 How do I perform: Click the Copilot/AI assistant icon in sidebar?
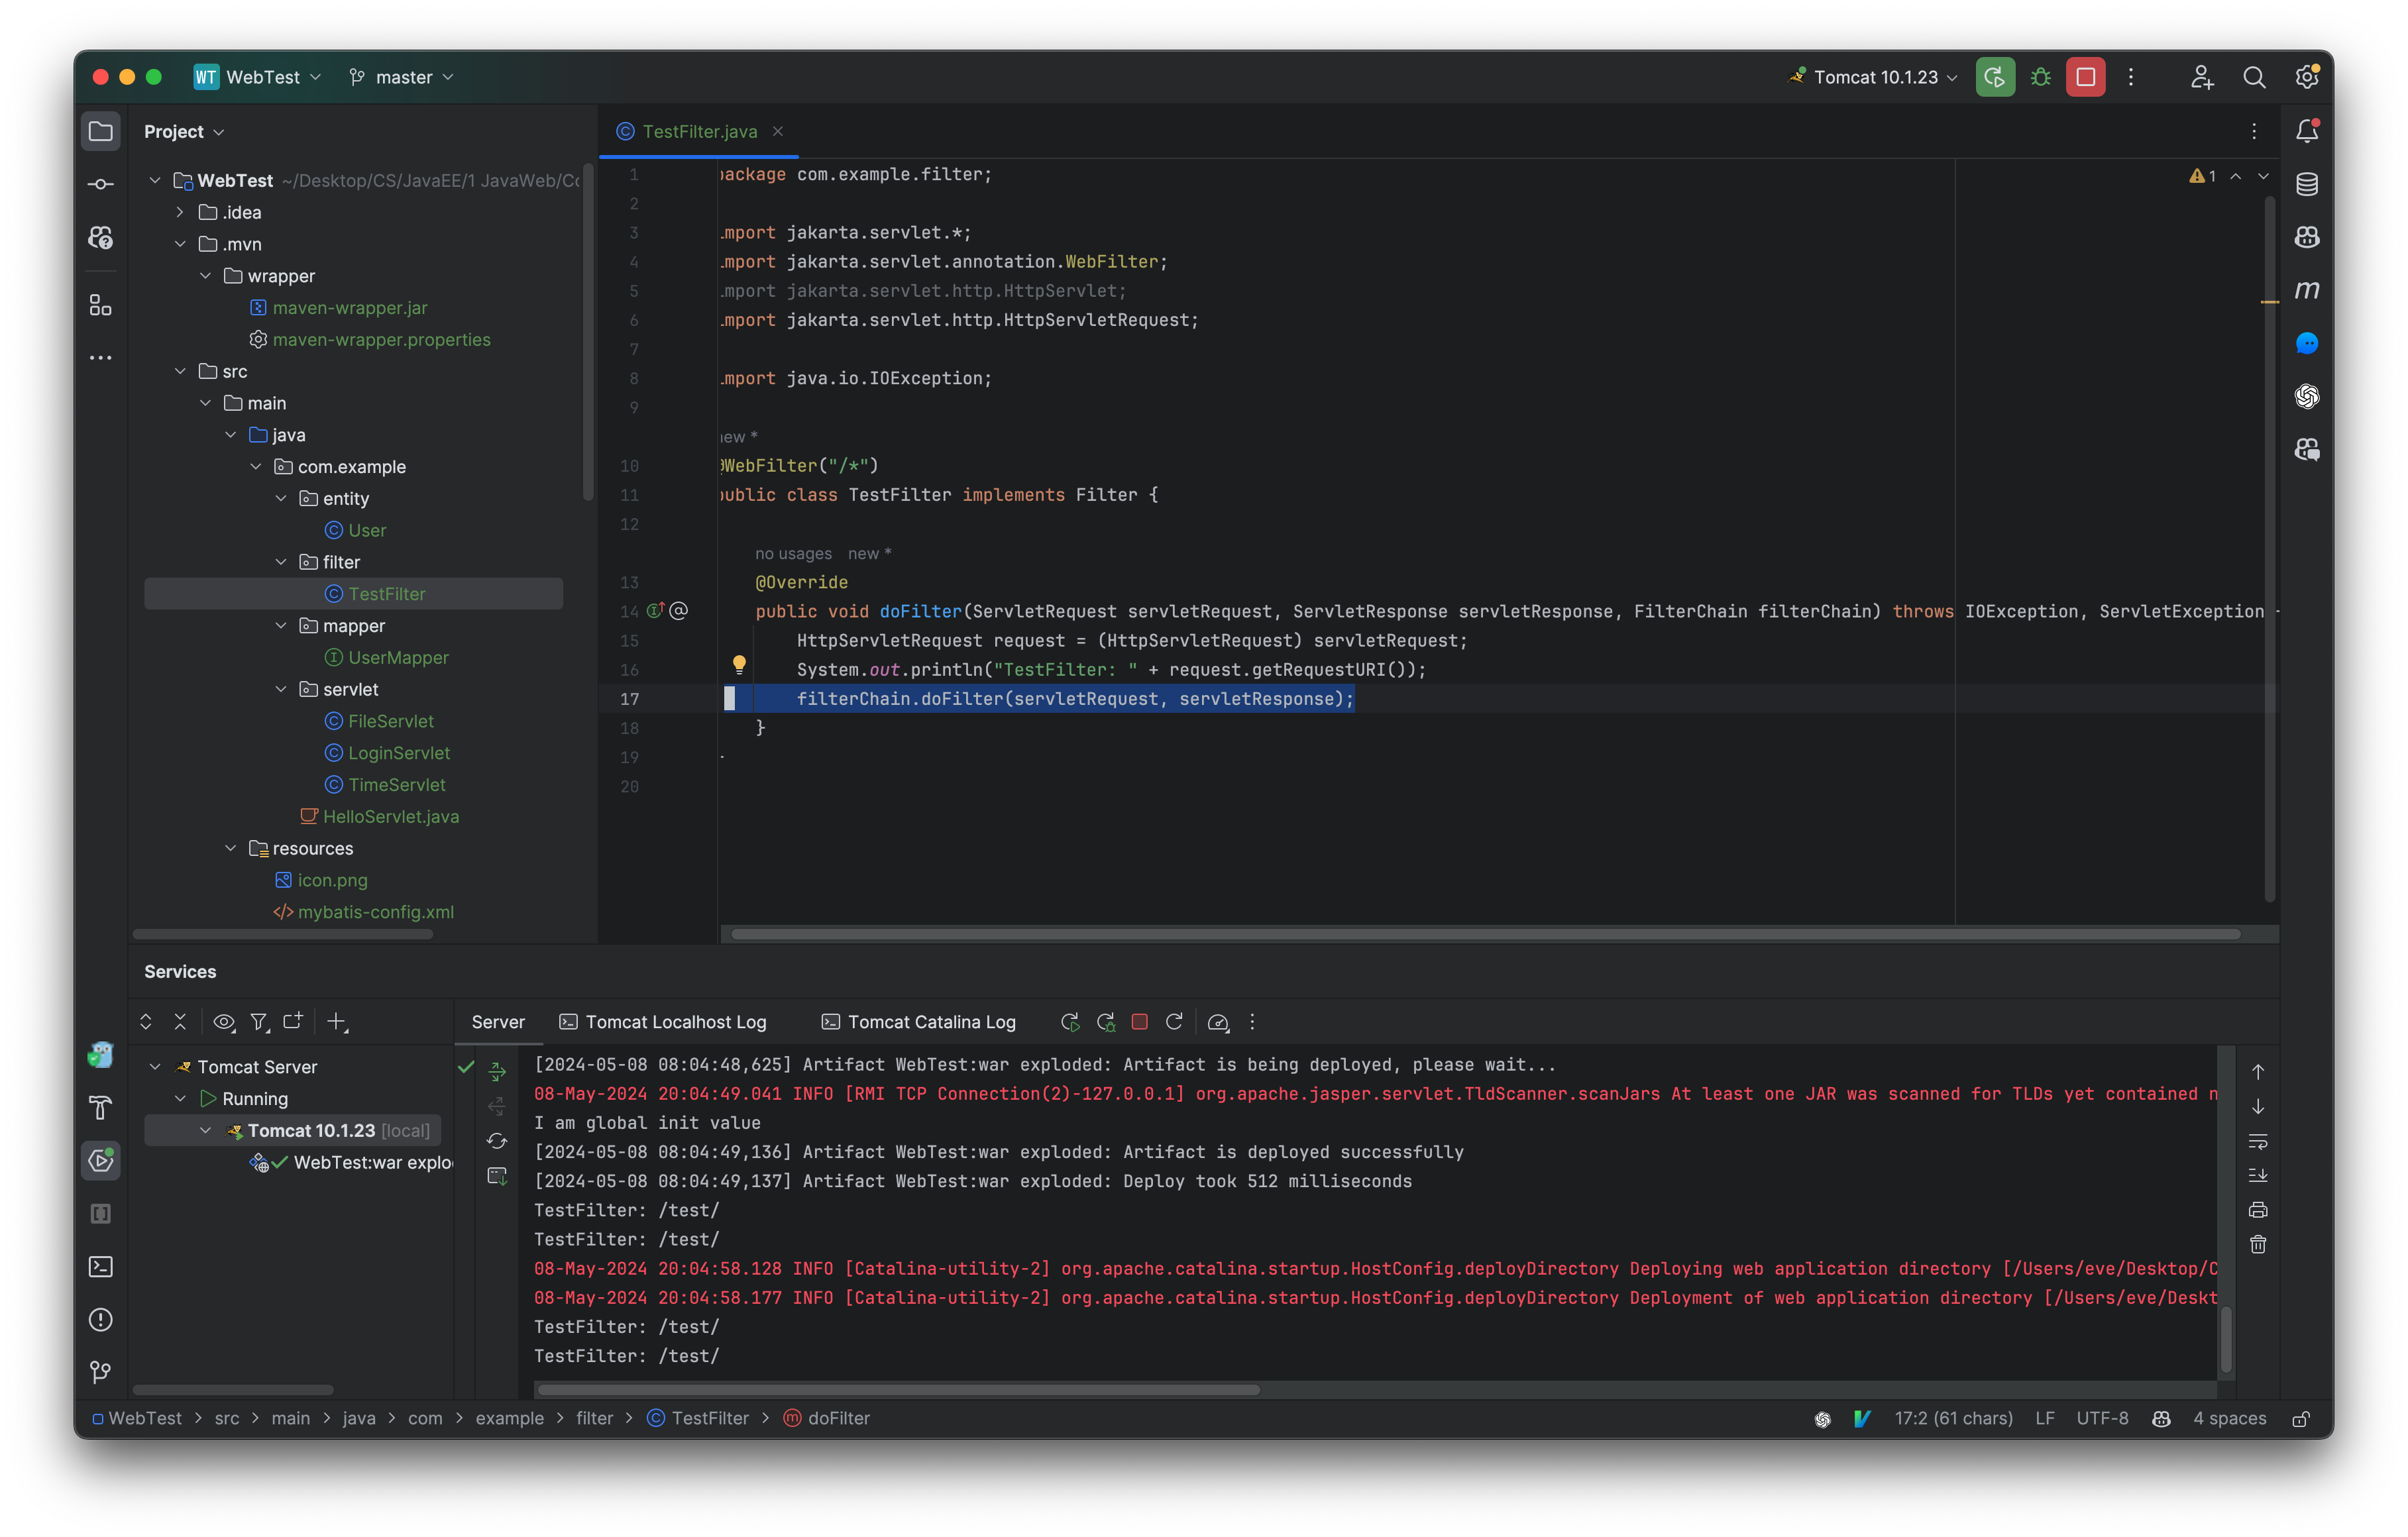tap(2310, 235)
